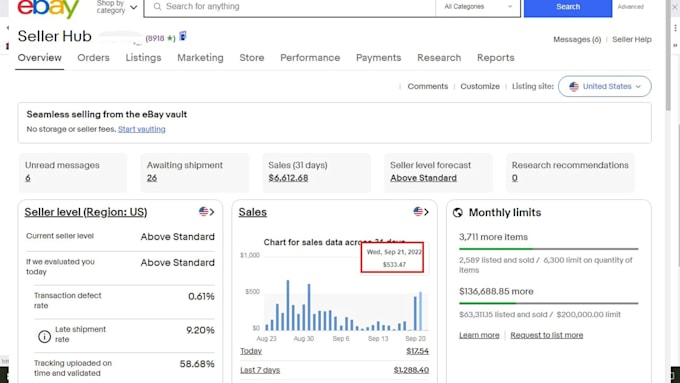Click the eBay logo

click(48, 8)
